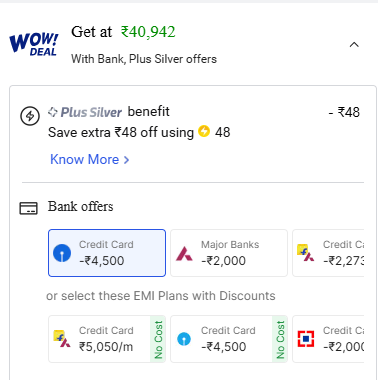Click the ₹40,942 deal price
378x380 pixels.
click(x=148, y=32)
